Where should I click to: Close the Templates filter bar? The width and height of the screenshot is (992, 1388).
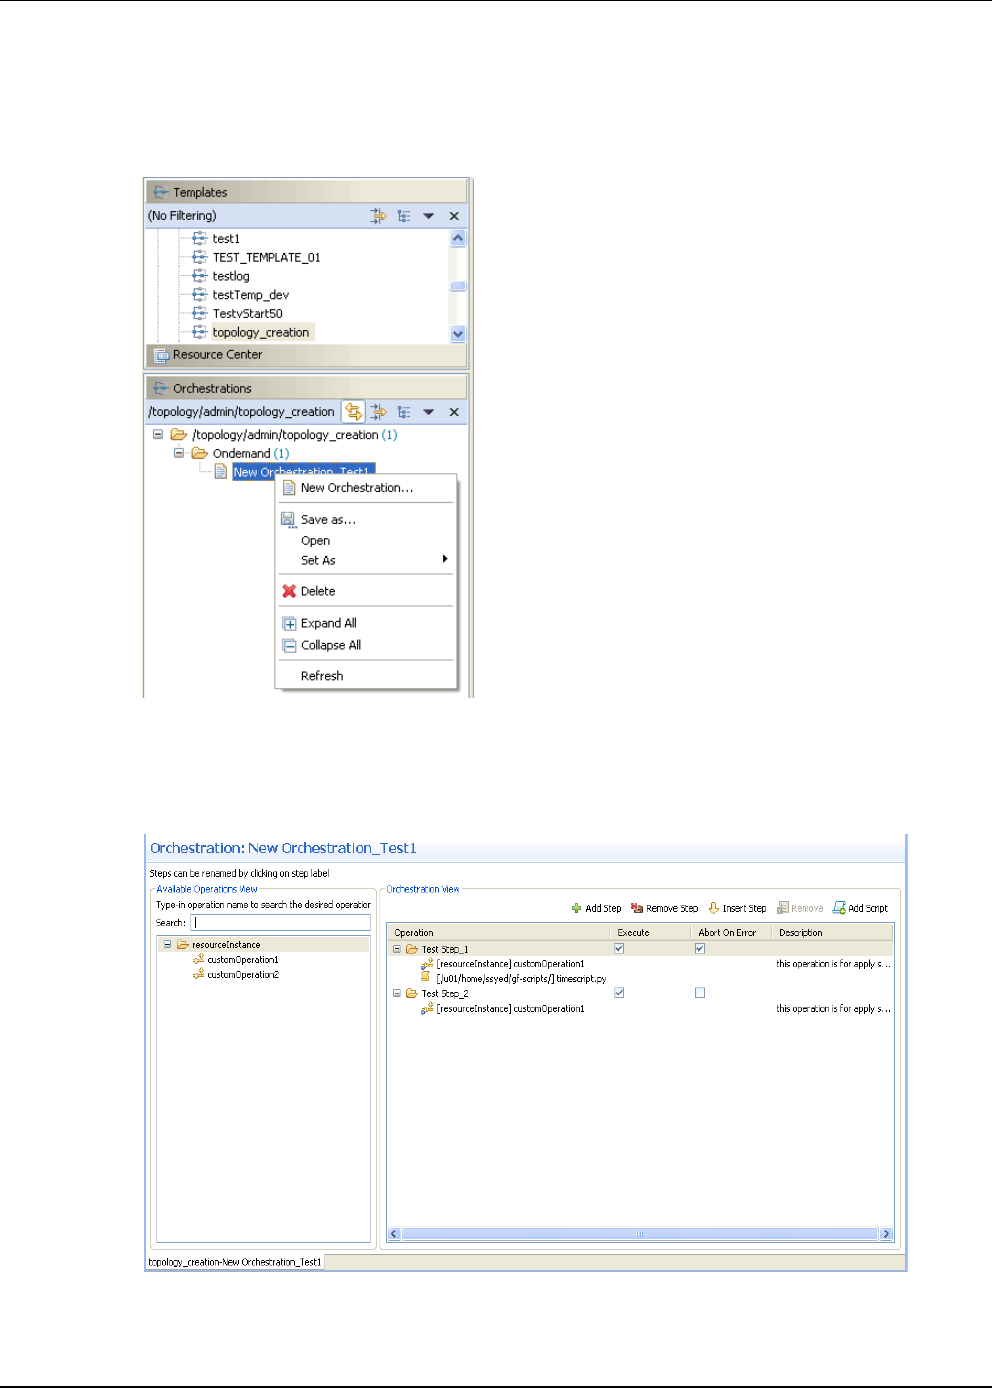454,216
